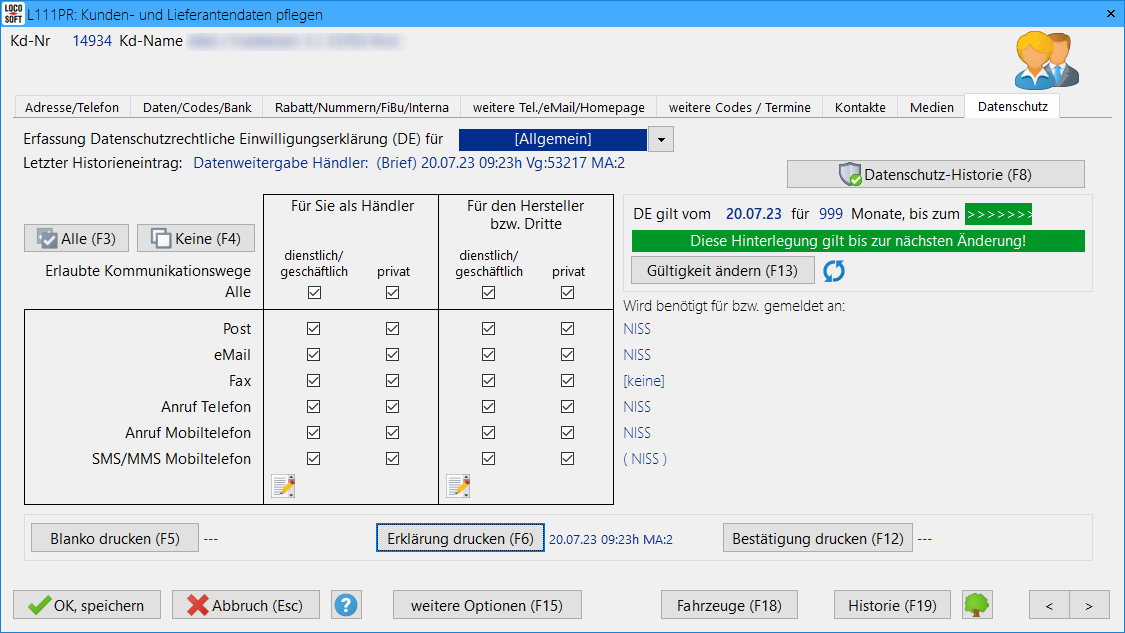Switch to the Adresse/Telefon tab
The width and height of the screenshot is (1125, 633).
click(x=72, y=107)
